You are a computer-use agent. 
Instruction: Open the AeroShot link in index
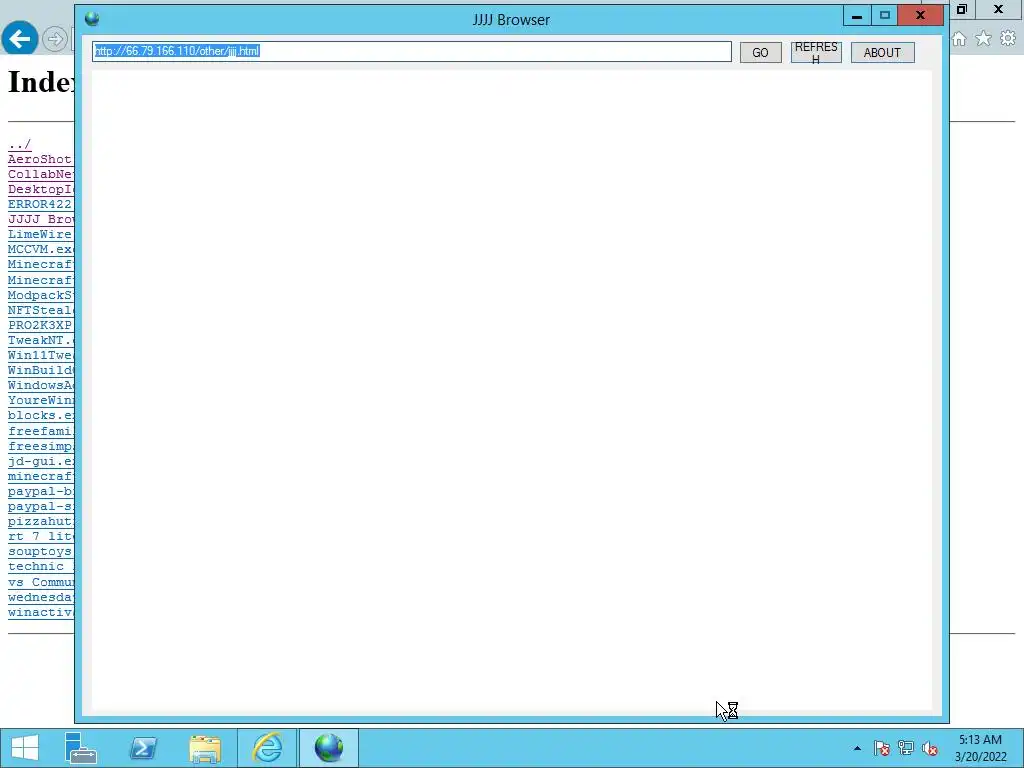pos(40,159)
